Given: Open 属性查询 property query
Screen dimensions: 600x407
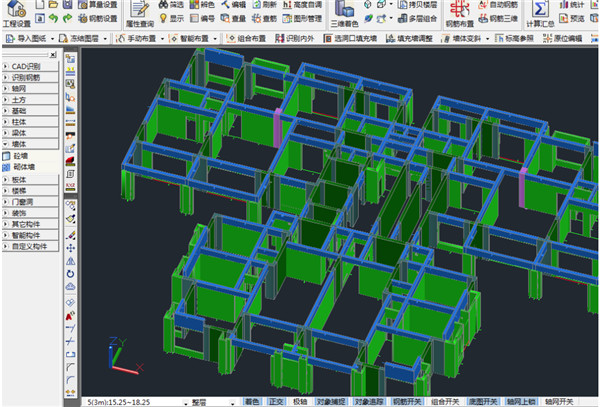Looking at the screenshot, I should pyautogui.click(x=140, y=14).
